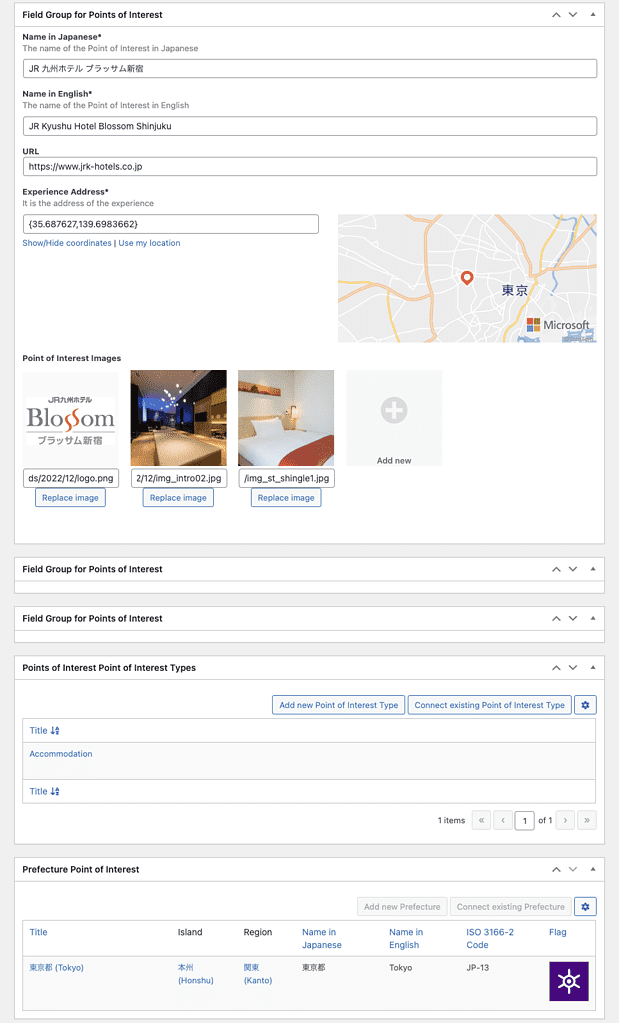
Task: Replace image under img_st_shingle1.jpg
Action: 286,498
